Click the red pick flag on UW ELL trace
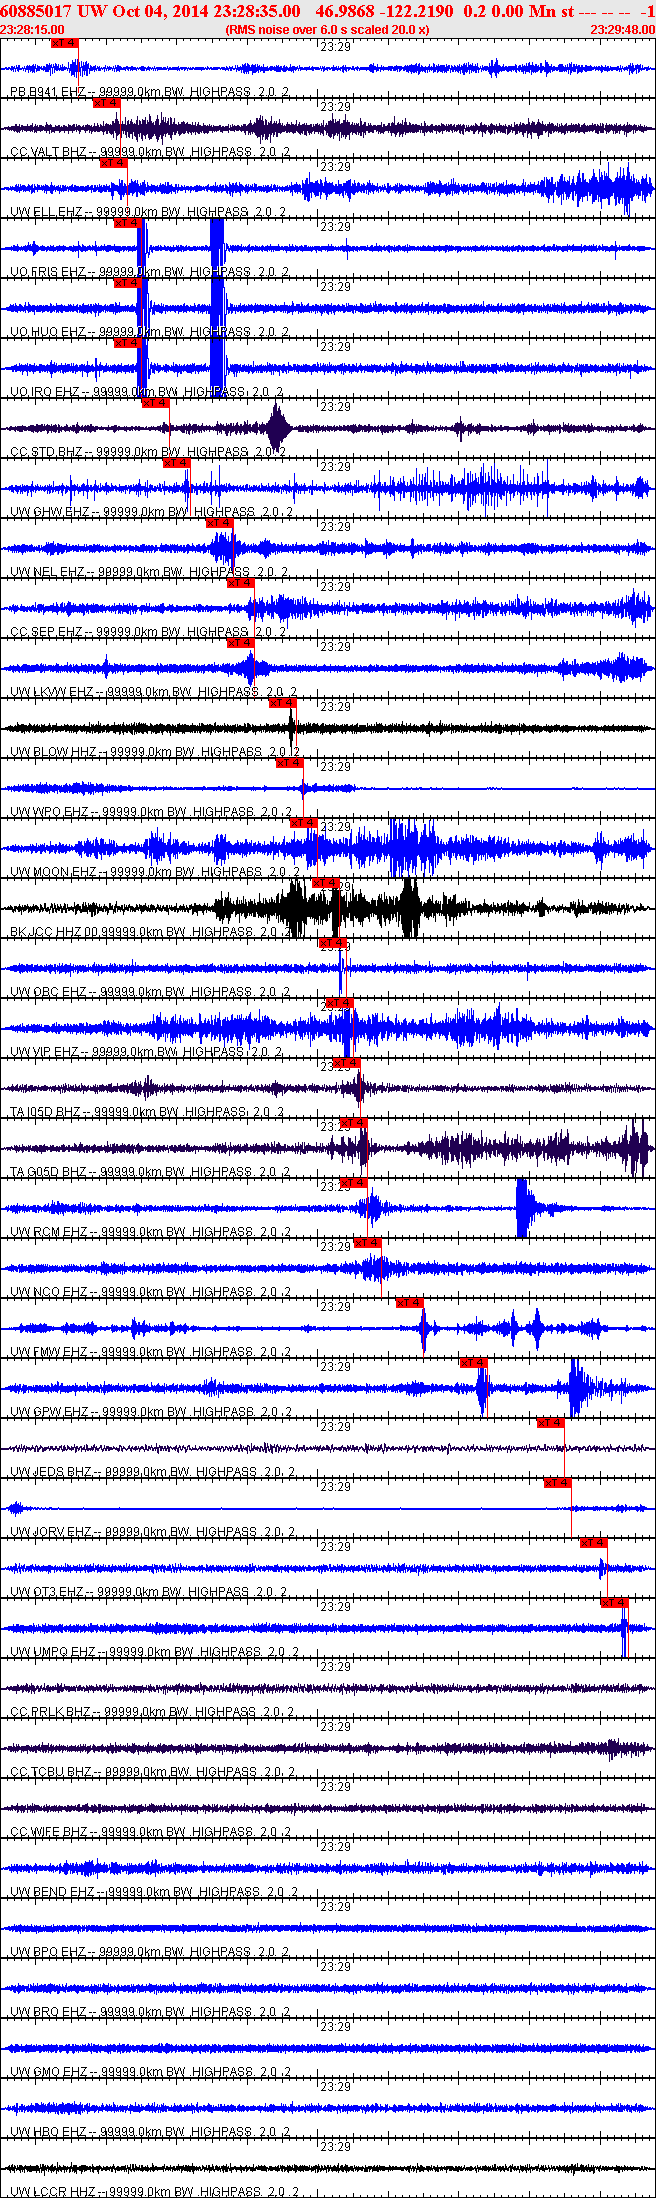Screen dimensions: 656x2198 pos(114,163)
